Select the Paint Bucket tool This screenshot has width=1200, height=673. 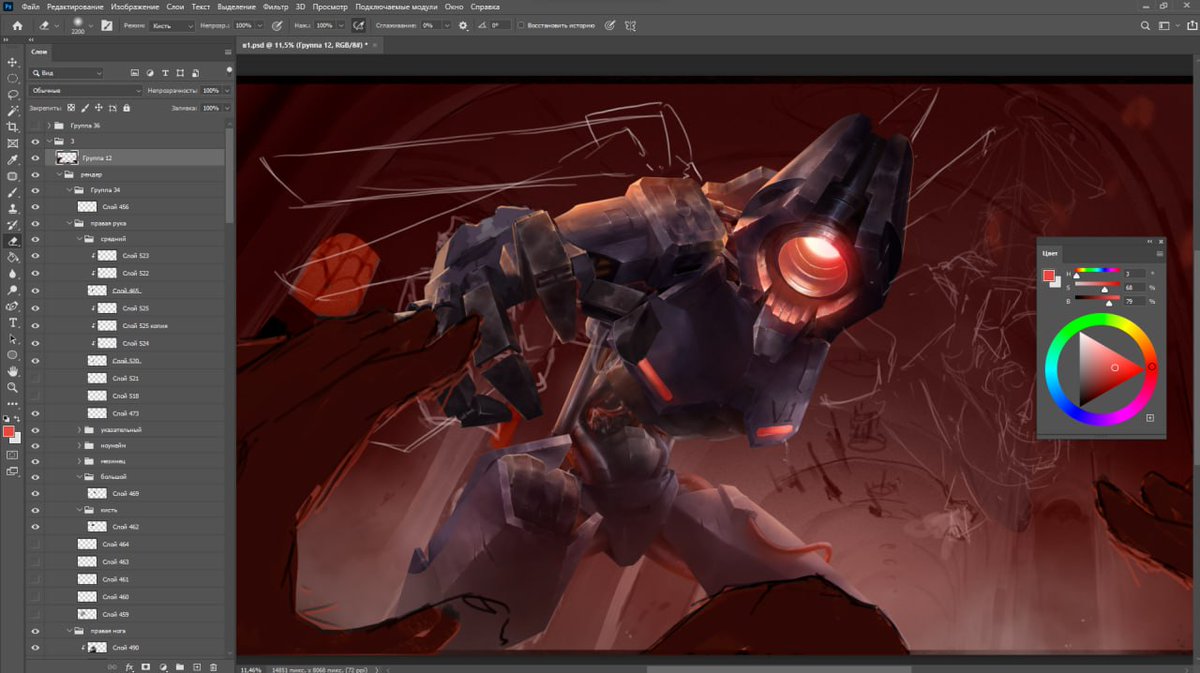pos(12,257)
